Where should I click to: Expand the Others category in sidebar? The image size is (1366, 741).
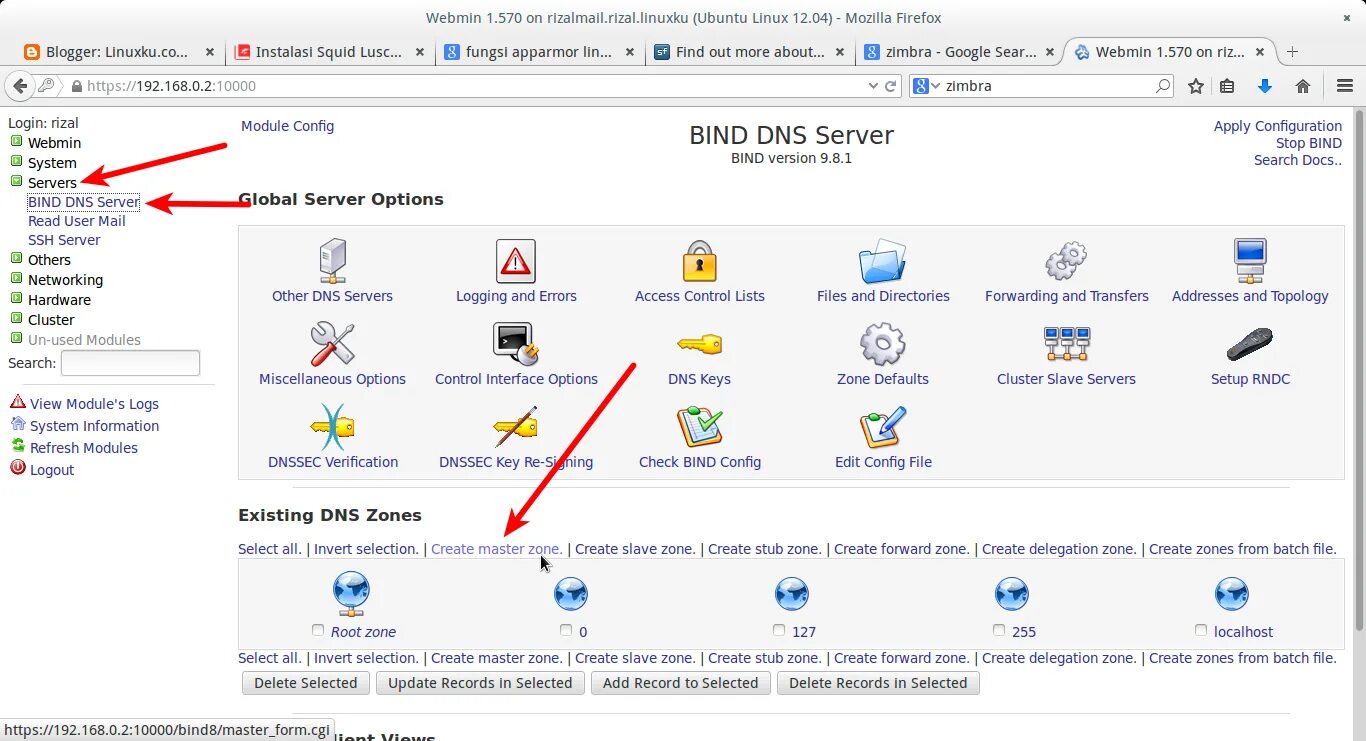point(16,259)
